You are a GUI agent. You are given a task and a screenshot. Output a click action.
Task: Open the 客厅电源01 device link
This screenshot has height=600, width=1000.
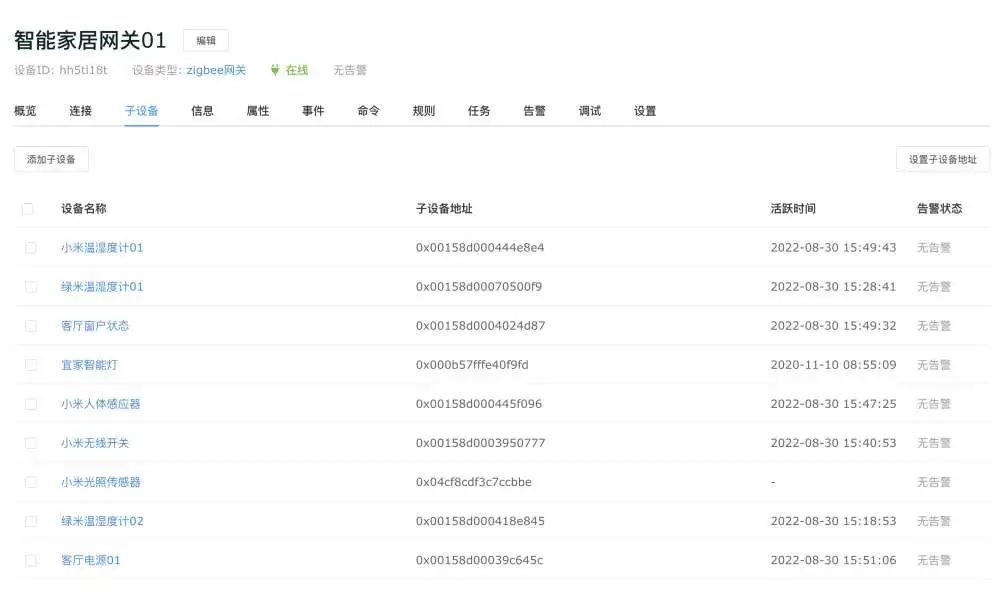point(91,560)
